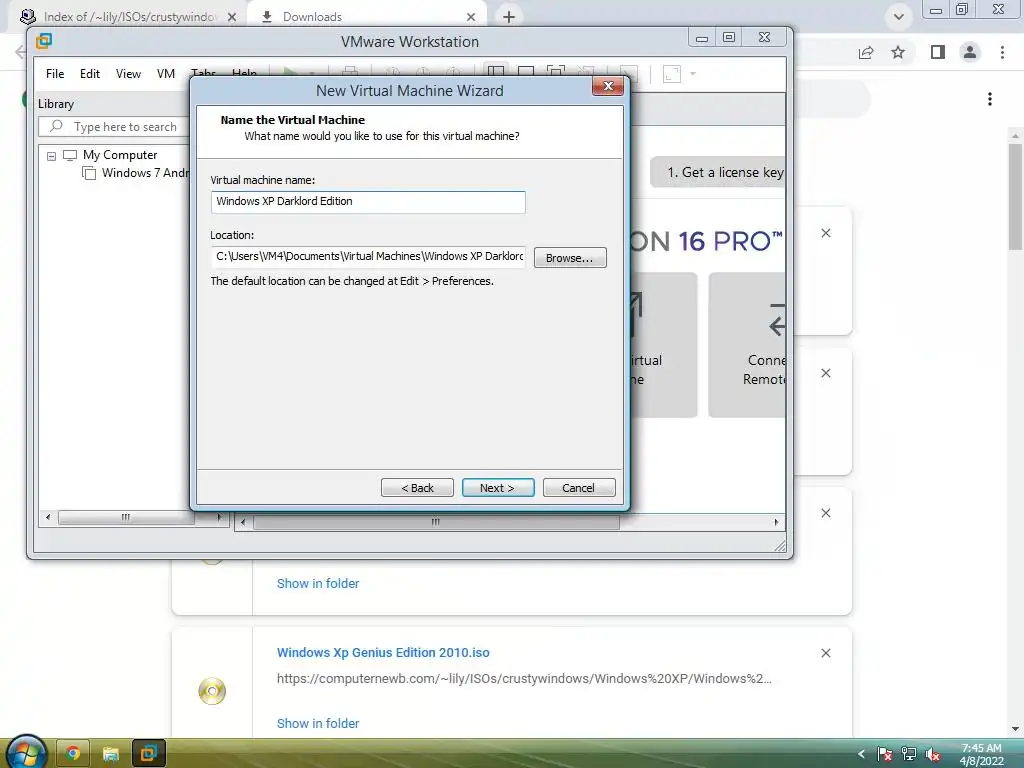Open the Chrome side panel icon
Viewport: 1024px width, 768px height.
[938, 52]
